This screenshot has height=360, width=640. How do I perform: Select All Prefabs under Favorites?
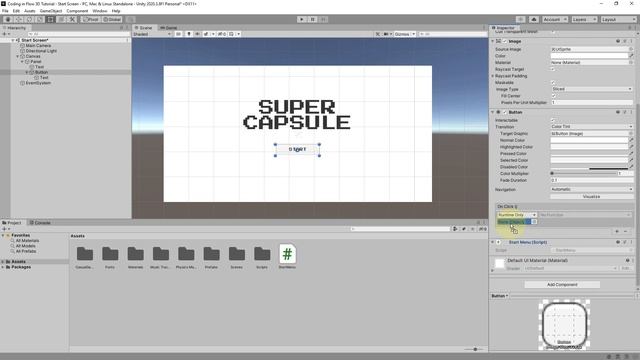click(26, 251)
